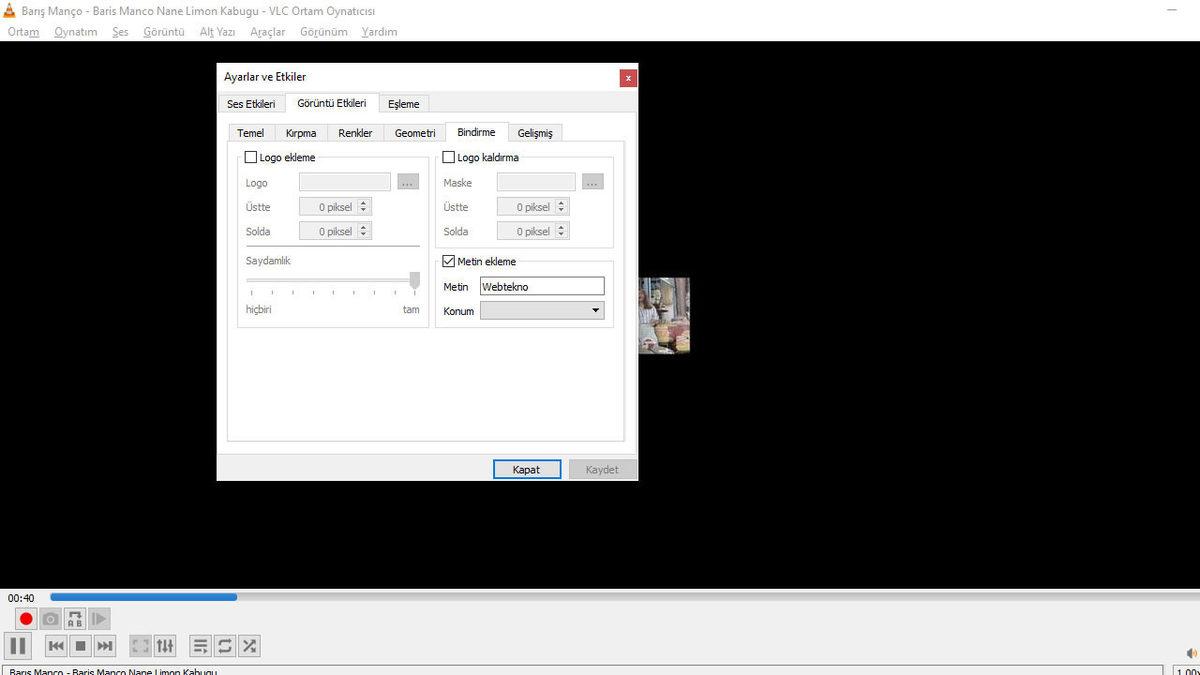Skip to the next media
The width and height of the screenshot is (1200, 675).
pos(105,645)
